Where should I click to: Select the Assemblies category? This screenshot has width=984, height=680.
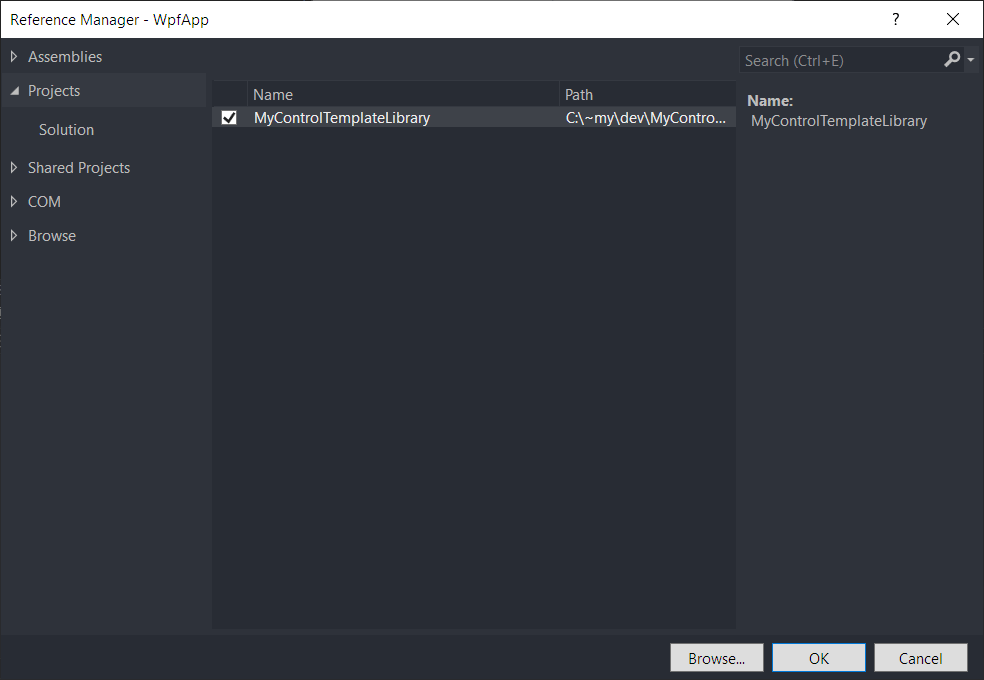[x=65, y=57]
